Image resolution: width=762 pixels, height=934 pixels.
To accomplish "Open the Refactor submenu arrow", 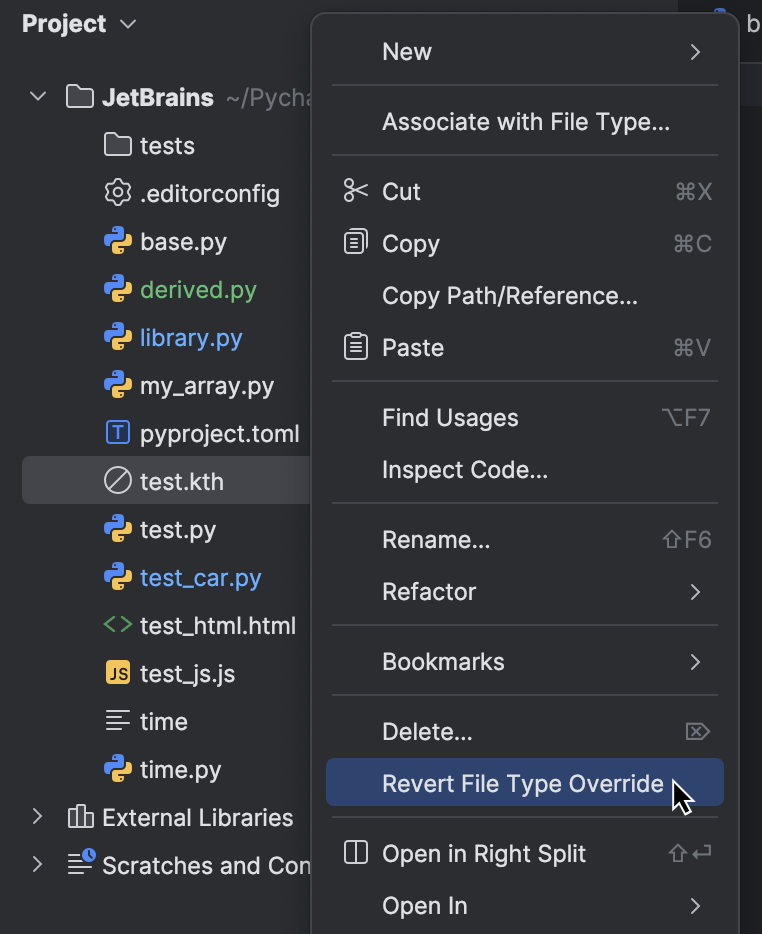I will [x=695, y=591].
